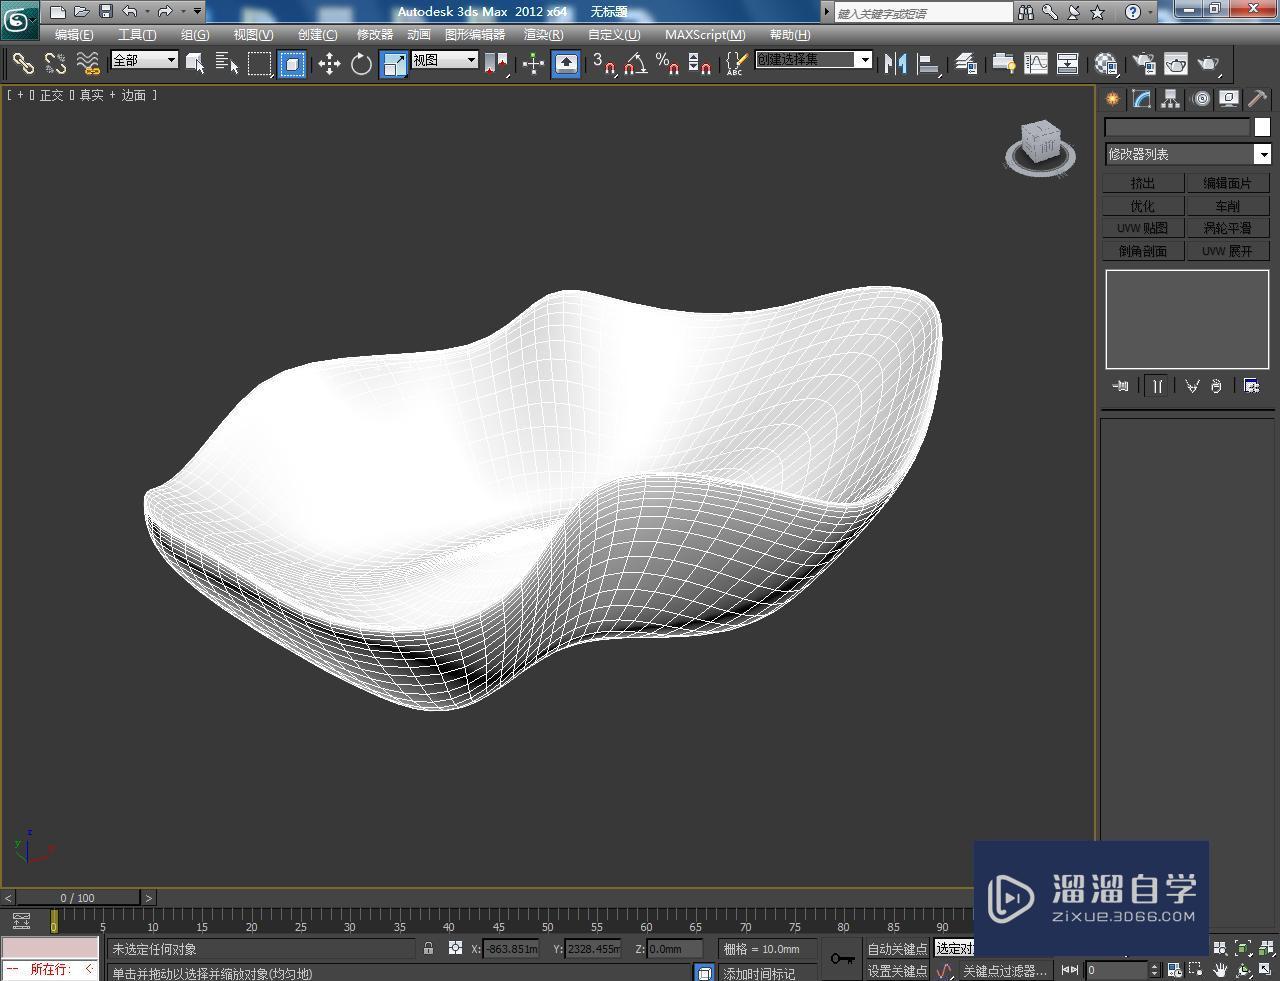Activate the Select and Rotate tool
Viewport: 1280px width, 981px height.
coord(360,63)
